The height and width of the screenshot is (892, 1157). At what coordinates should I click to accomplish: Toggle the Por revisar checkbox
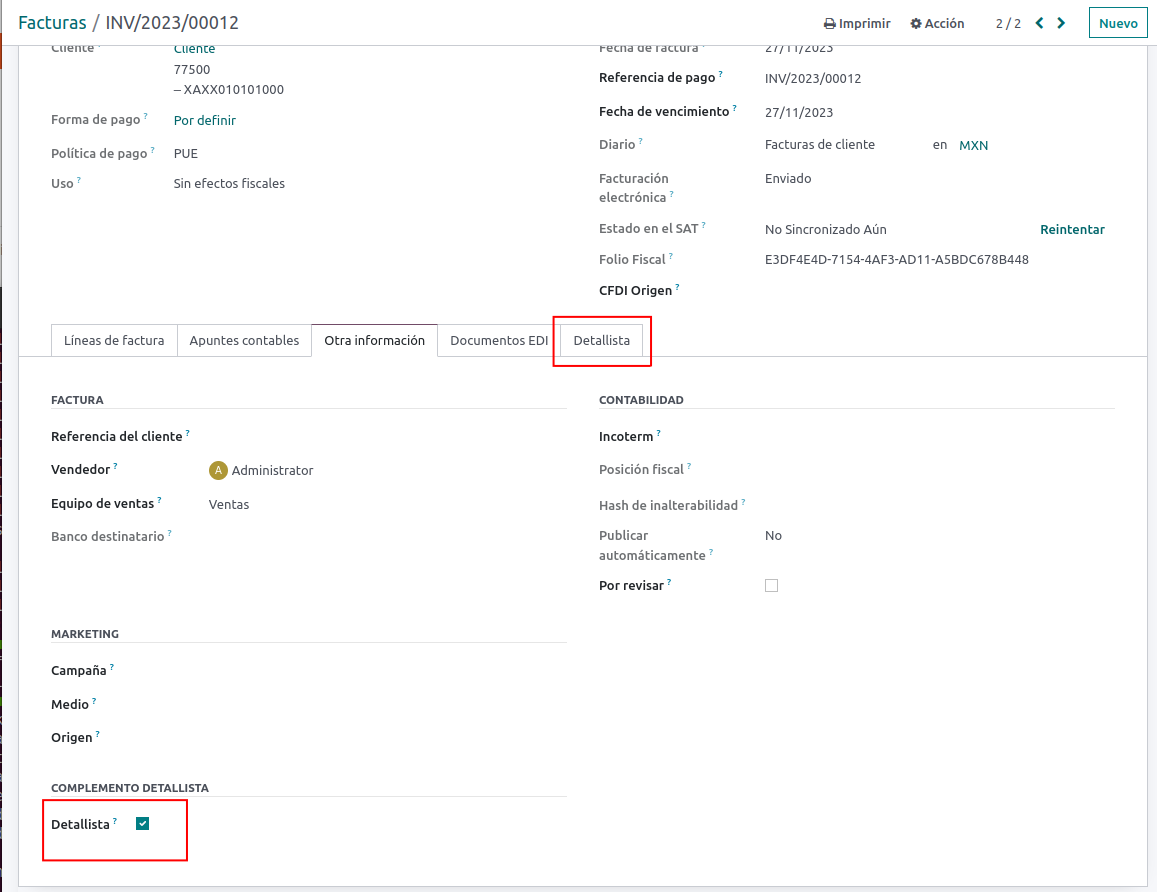coord(771,585)
